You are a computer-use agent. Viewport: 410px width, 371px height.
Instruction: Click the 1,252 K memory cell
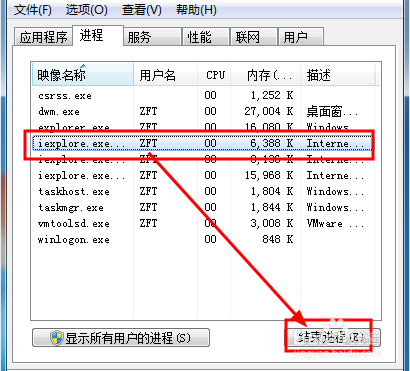272,96
